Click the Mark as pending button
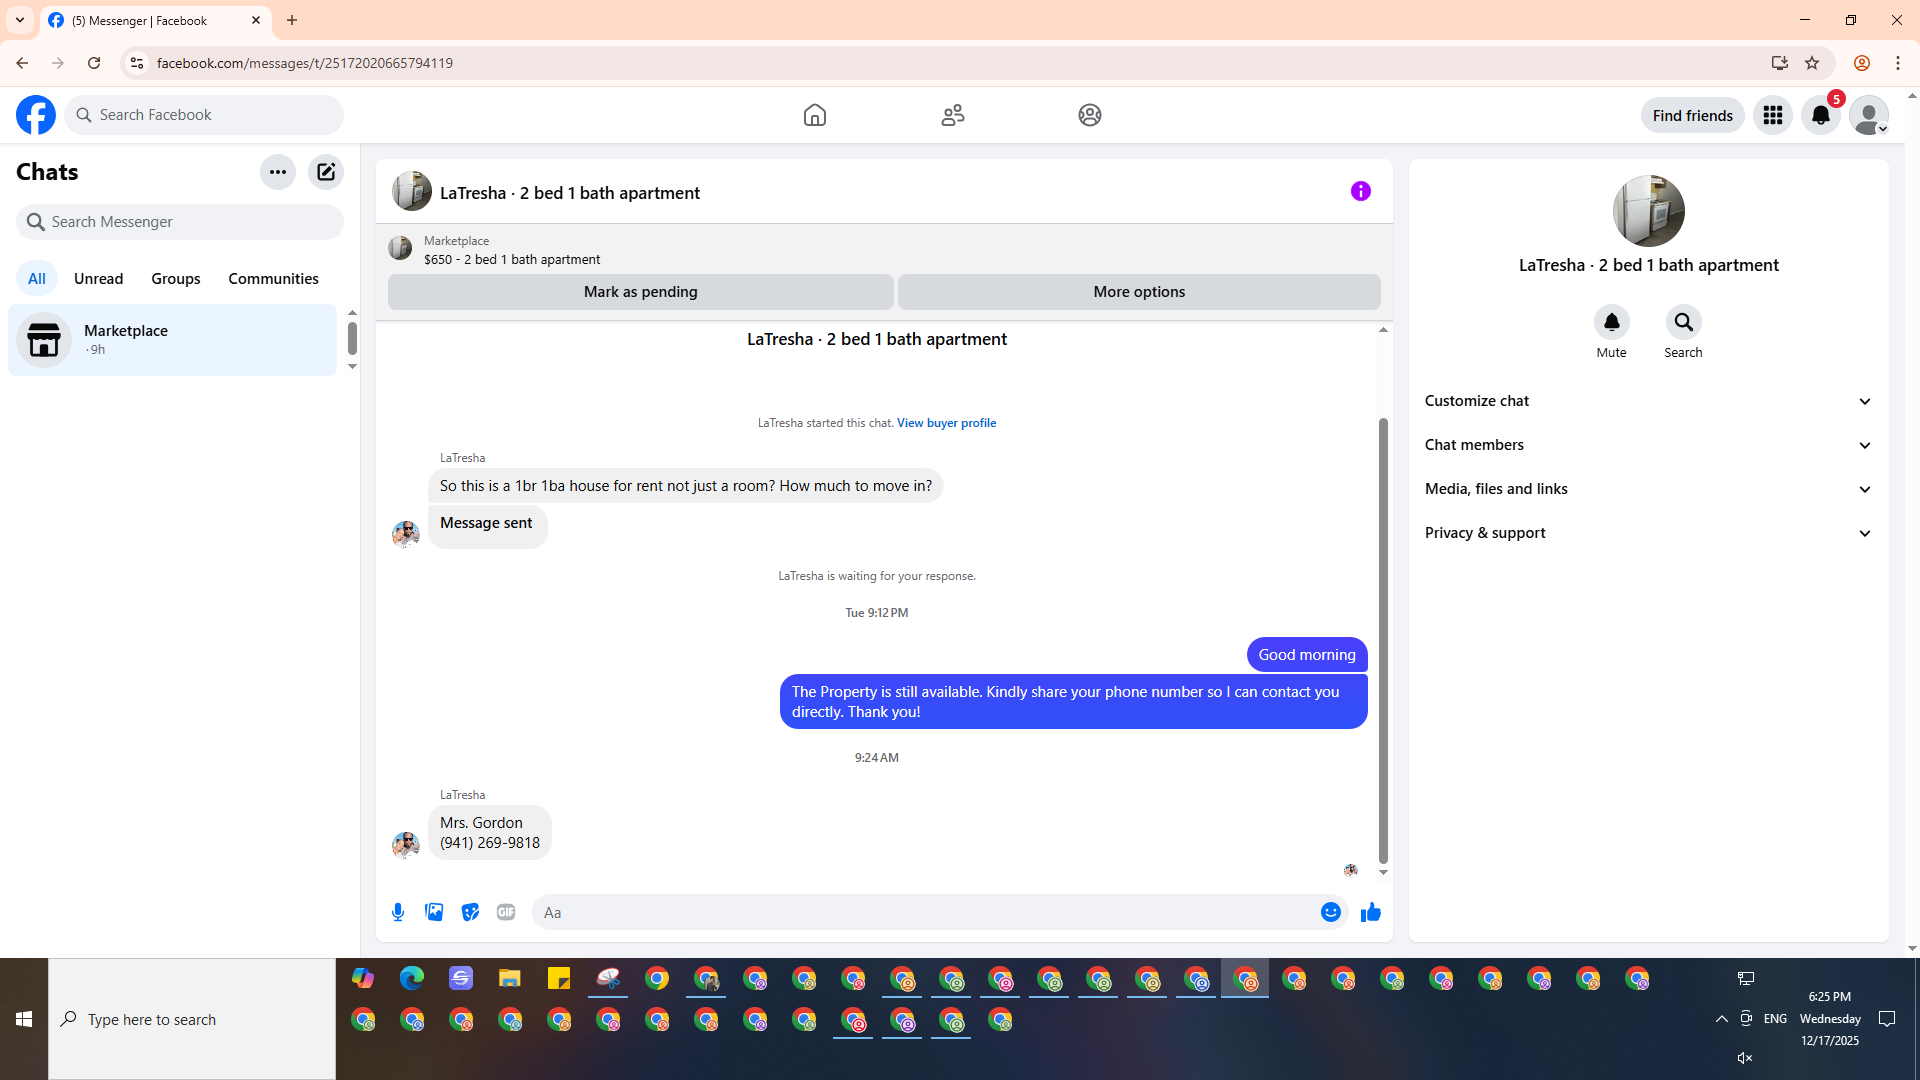Image resolution: width=1920 pixels, height=1080 pixels. click(640, 292)
